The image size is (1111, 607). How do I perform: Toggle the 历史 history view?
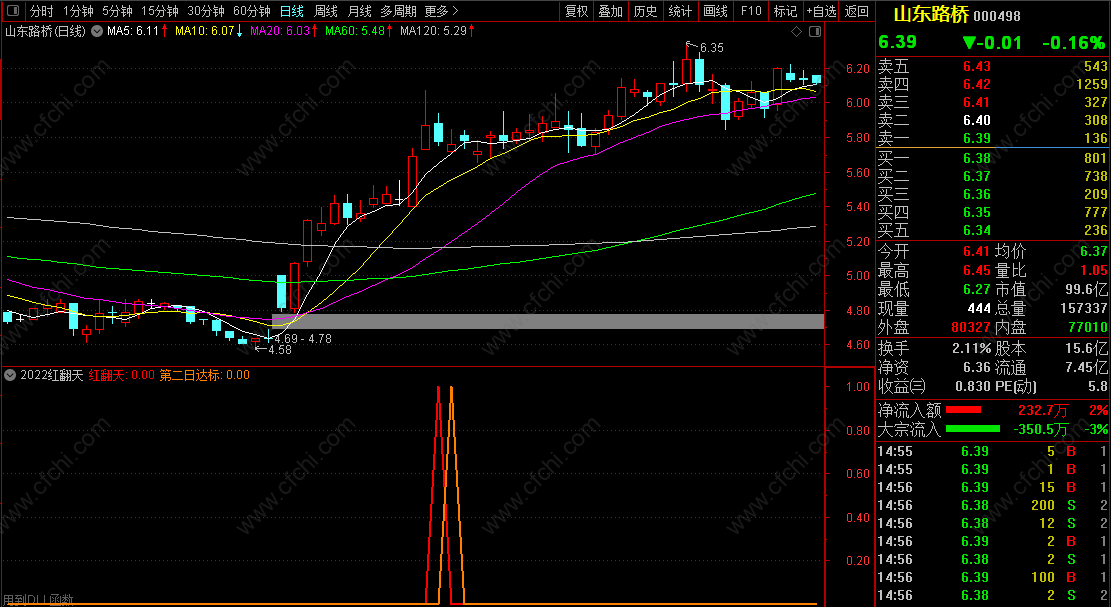click(x=645, y=11)
